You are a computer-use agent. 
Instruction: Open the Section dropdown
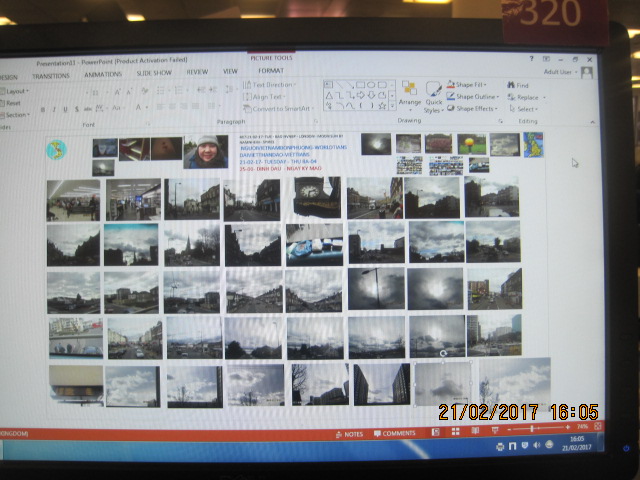[15, 115]
